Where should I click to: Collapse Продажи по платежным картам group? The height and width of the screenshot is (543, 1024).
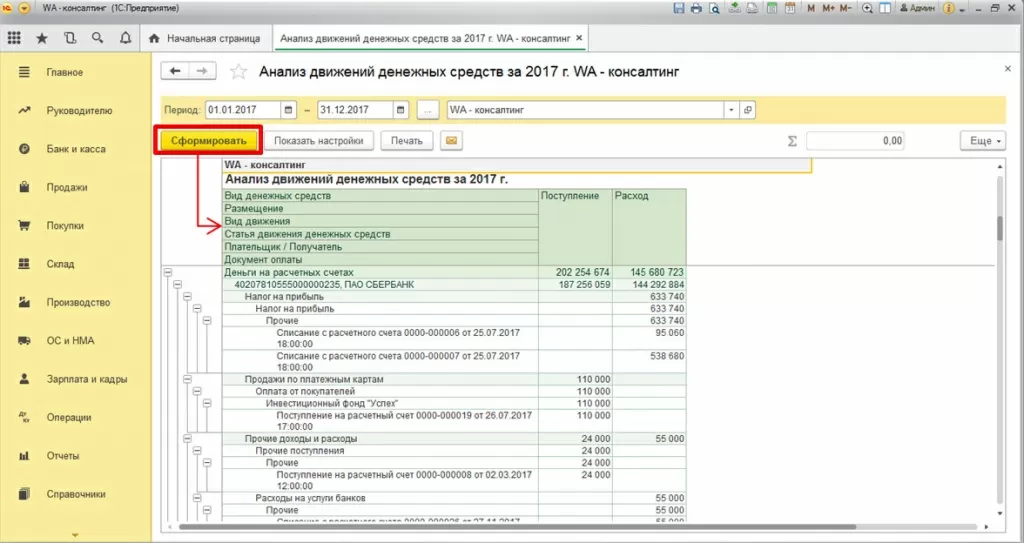pyautogui.click(x=187, y=379)
